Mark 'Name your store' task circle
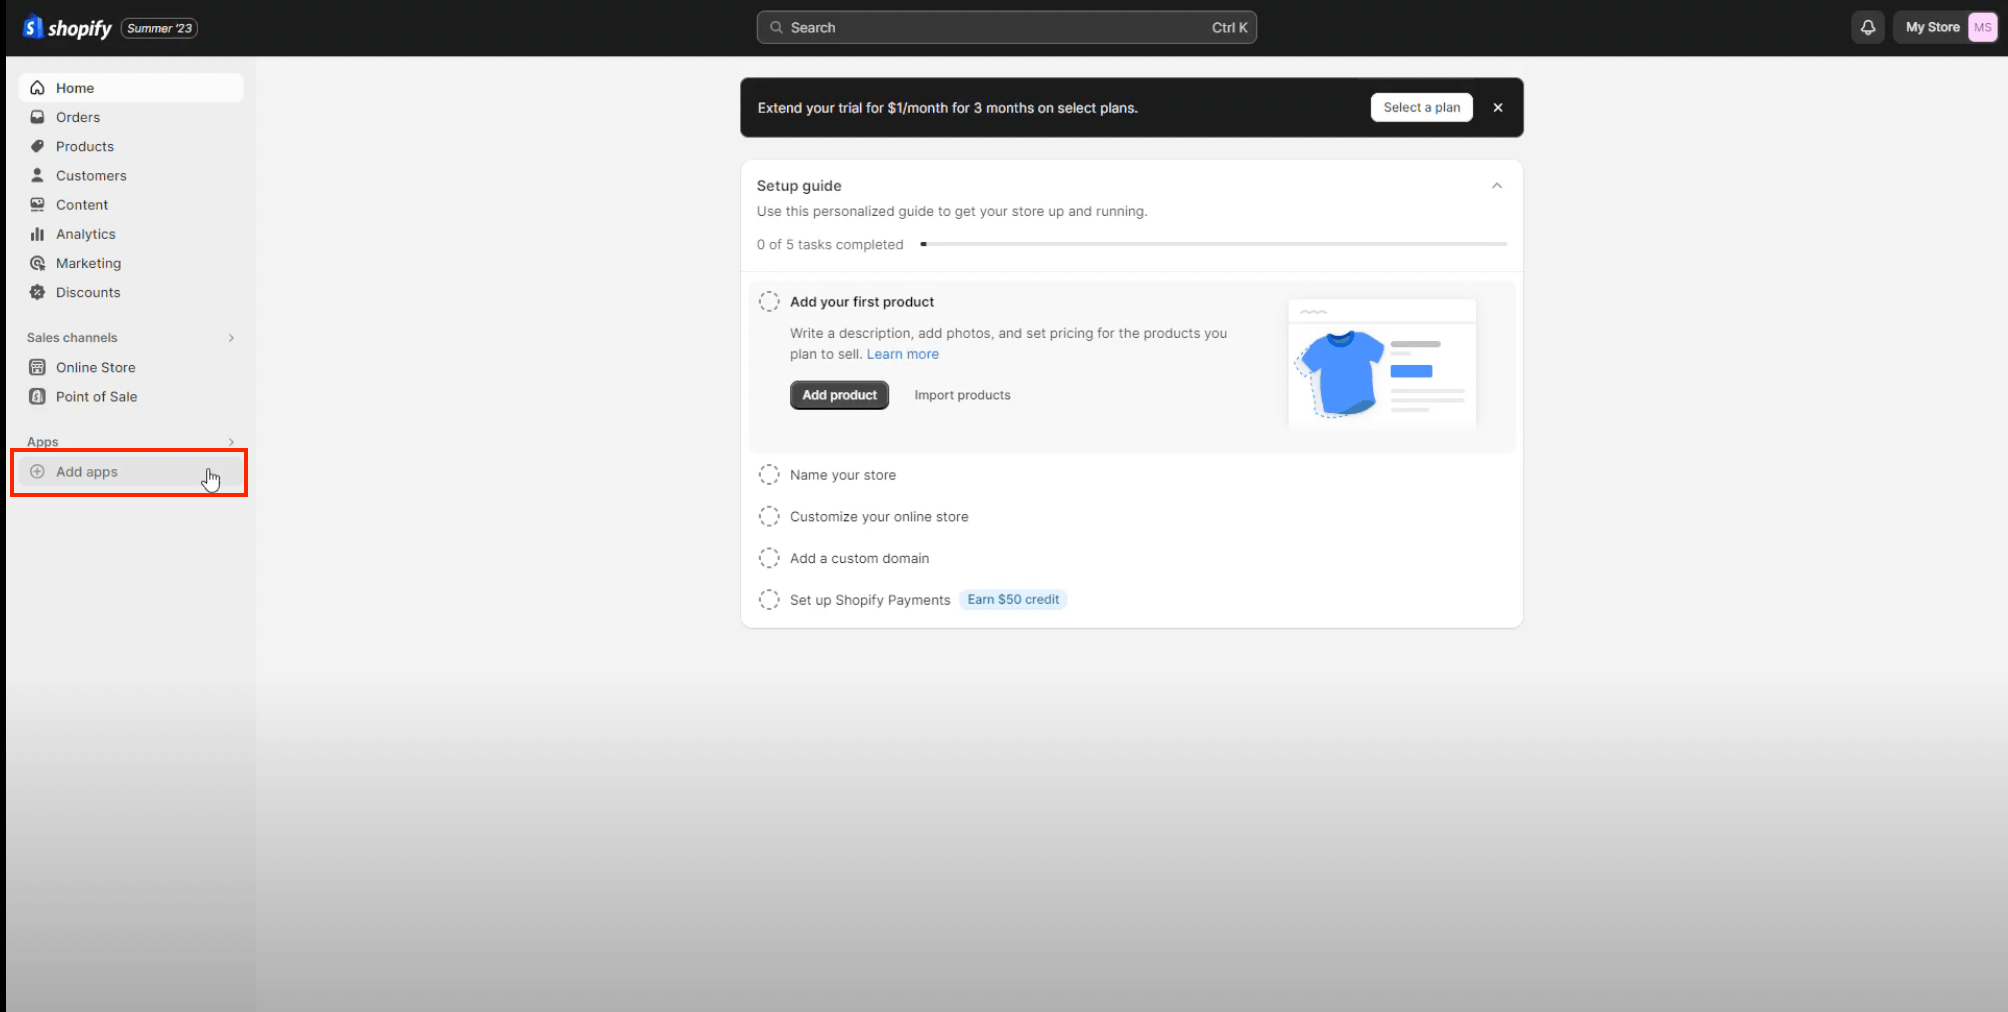 tap(769, 474)
